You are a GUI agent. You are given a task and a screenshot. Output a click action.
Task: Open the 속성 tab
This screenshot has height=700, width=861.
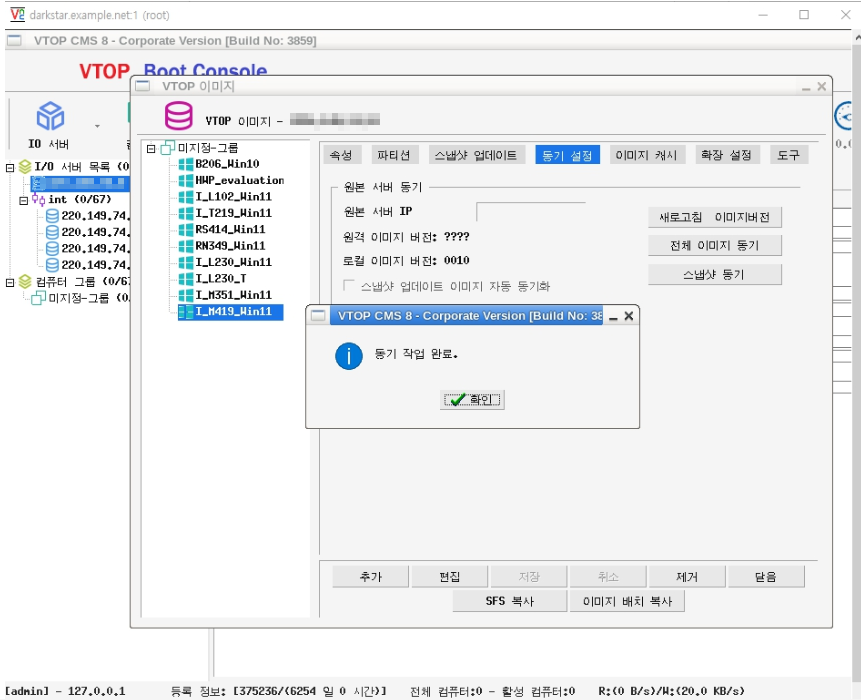tap(342, 155)
